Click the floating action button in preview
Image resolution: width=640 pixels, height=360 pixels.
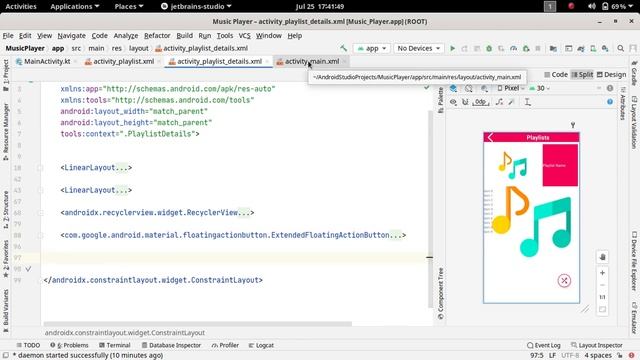(x=564, y=281)
